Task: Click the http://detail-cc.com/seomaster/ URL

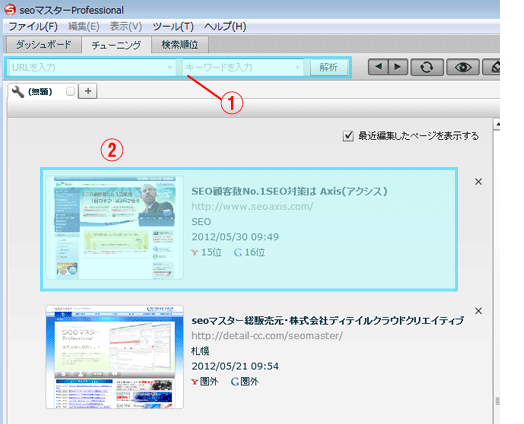Action: click(267, 335)
